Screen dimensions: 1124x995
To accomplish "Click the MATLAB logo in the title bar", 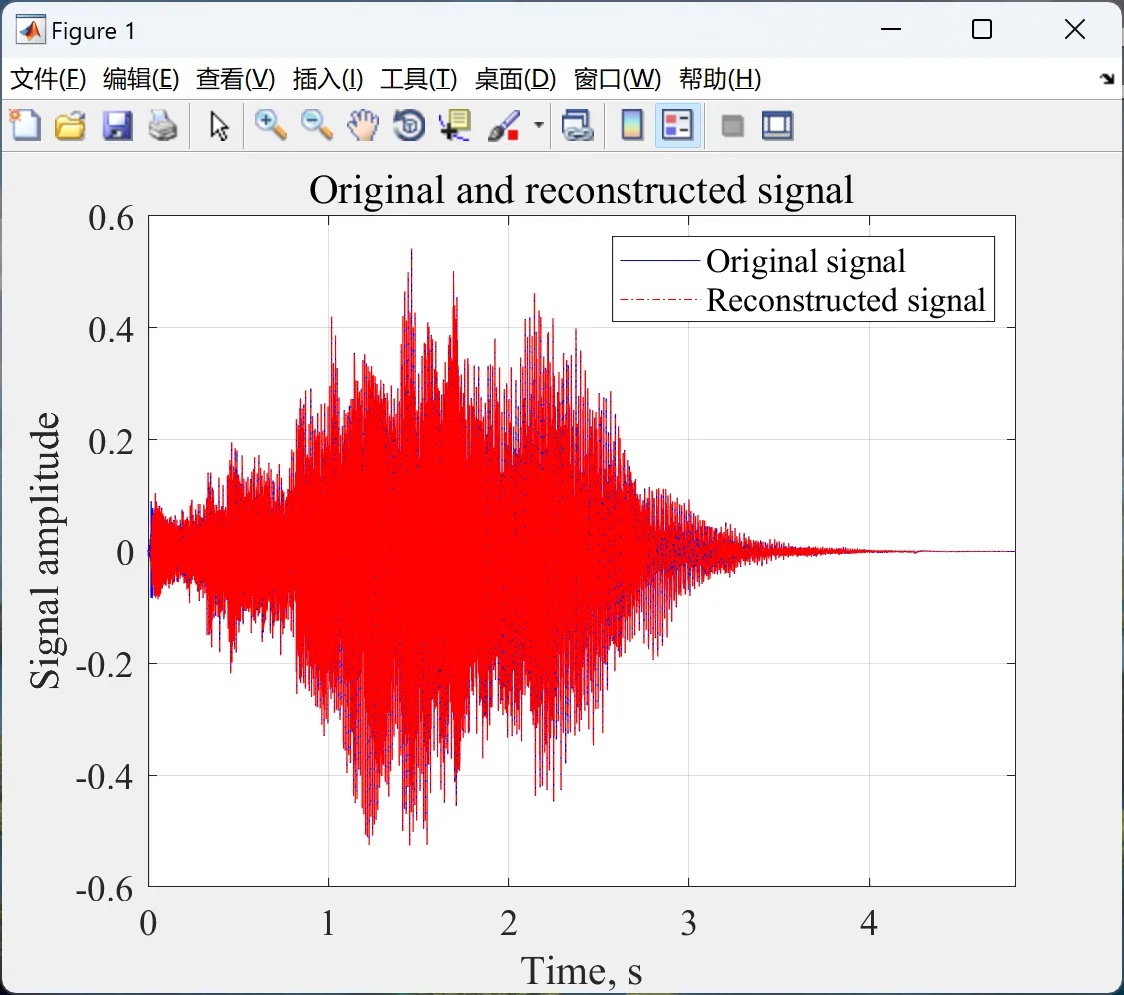I will (31, 30).
